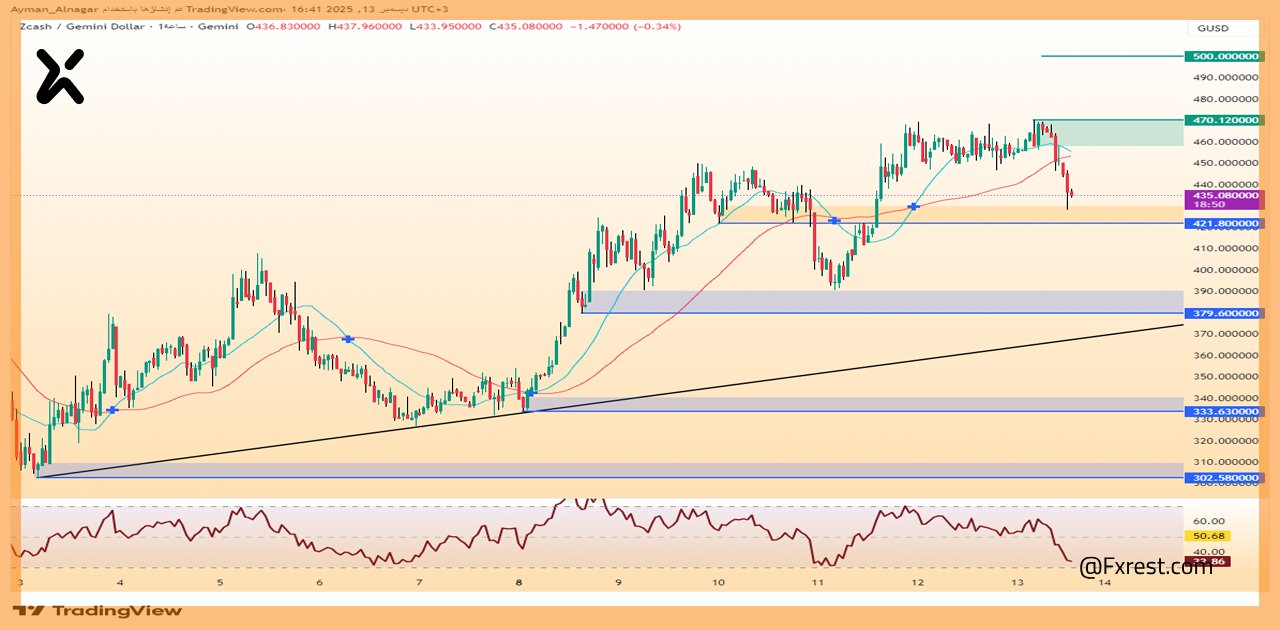The height and width of the screenshot is (630, 1280).
Task: Click the Fxrest X logo in top-left corner
Action: pos(61,73)
